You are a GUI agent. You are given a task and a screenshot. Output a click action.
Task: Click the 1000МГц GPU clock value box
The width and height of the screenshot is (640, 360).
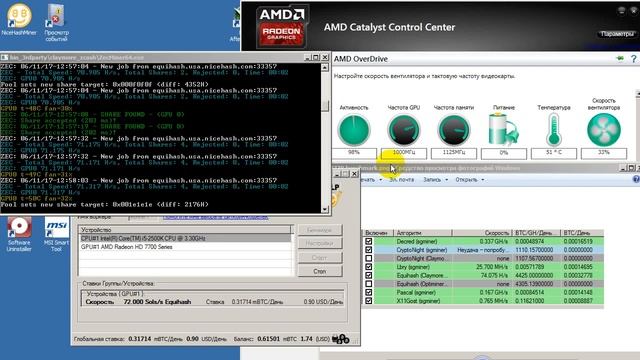(x=404, y=153)
